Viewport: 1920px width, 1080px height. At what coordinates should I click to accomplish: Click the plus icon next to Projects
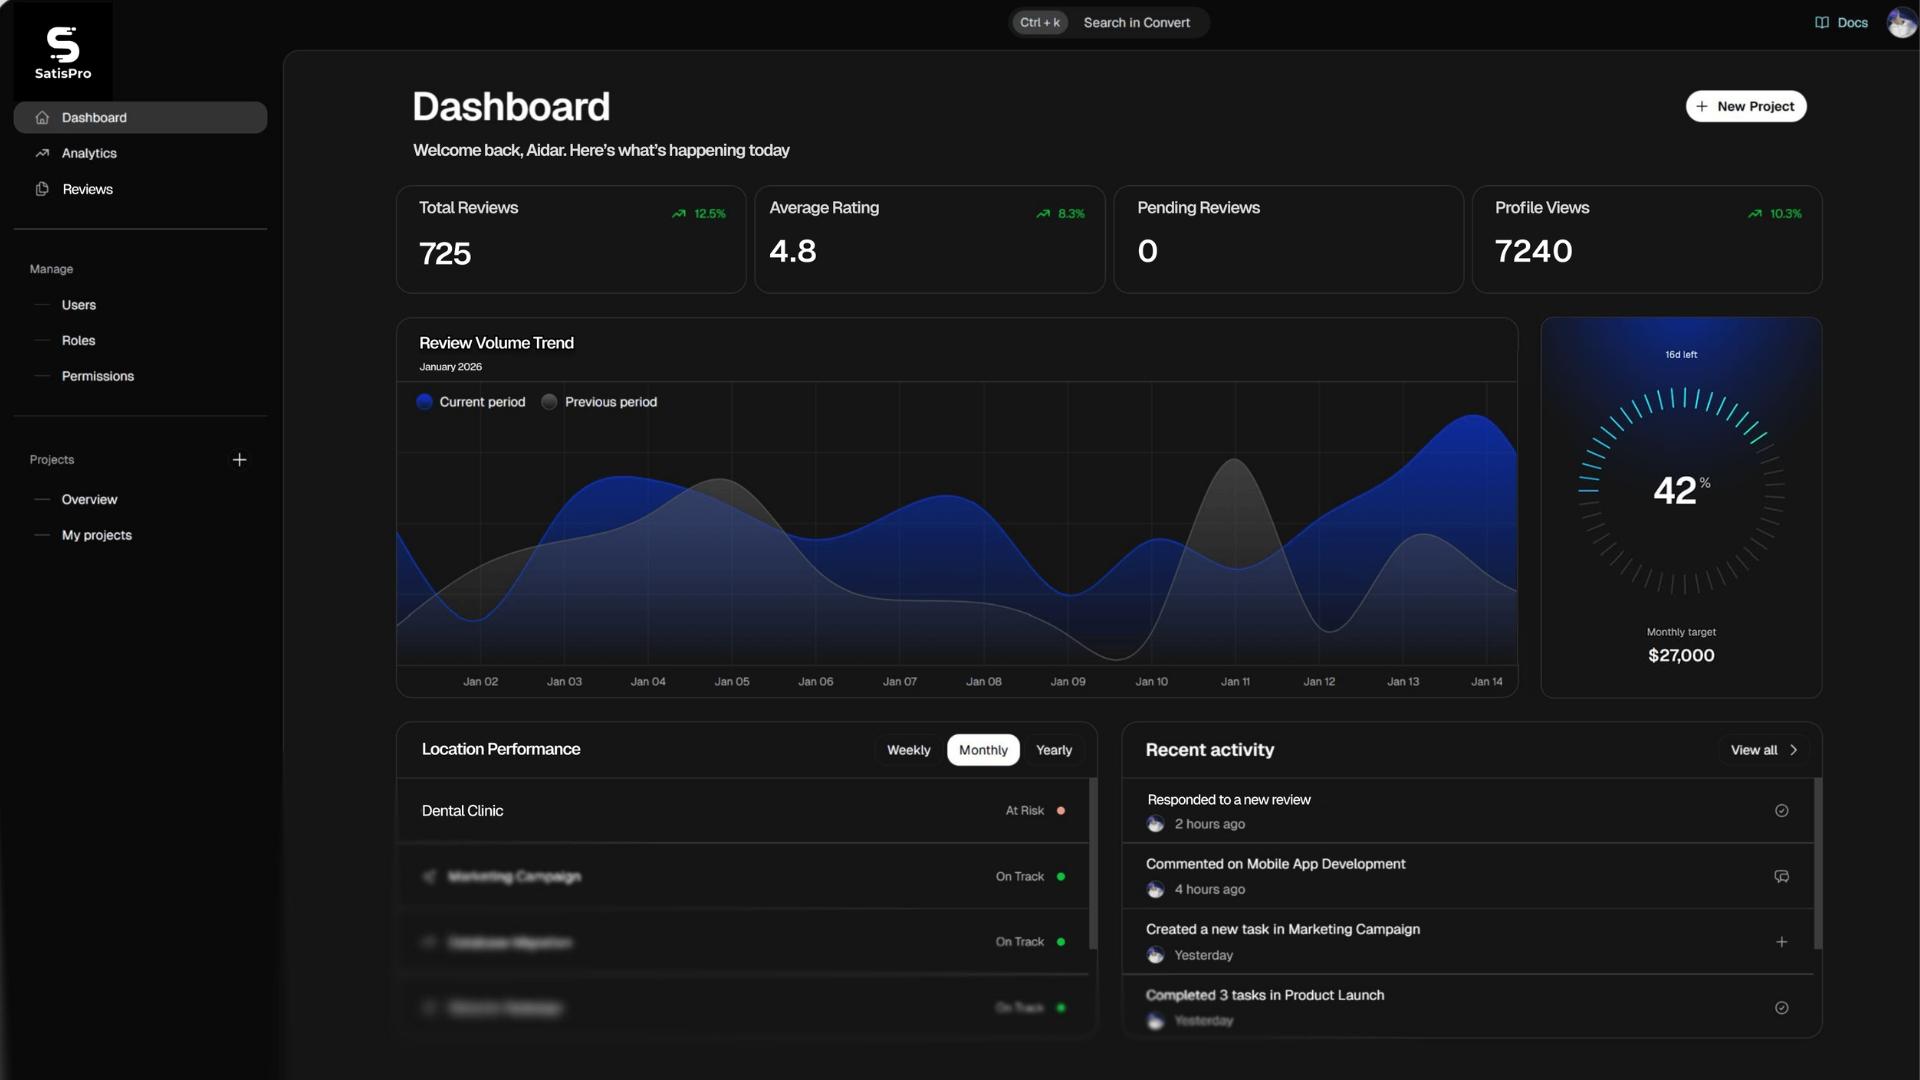coord(239,460)
